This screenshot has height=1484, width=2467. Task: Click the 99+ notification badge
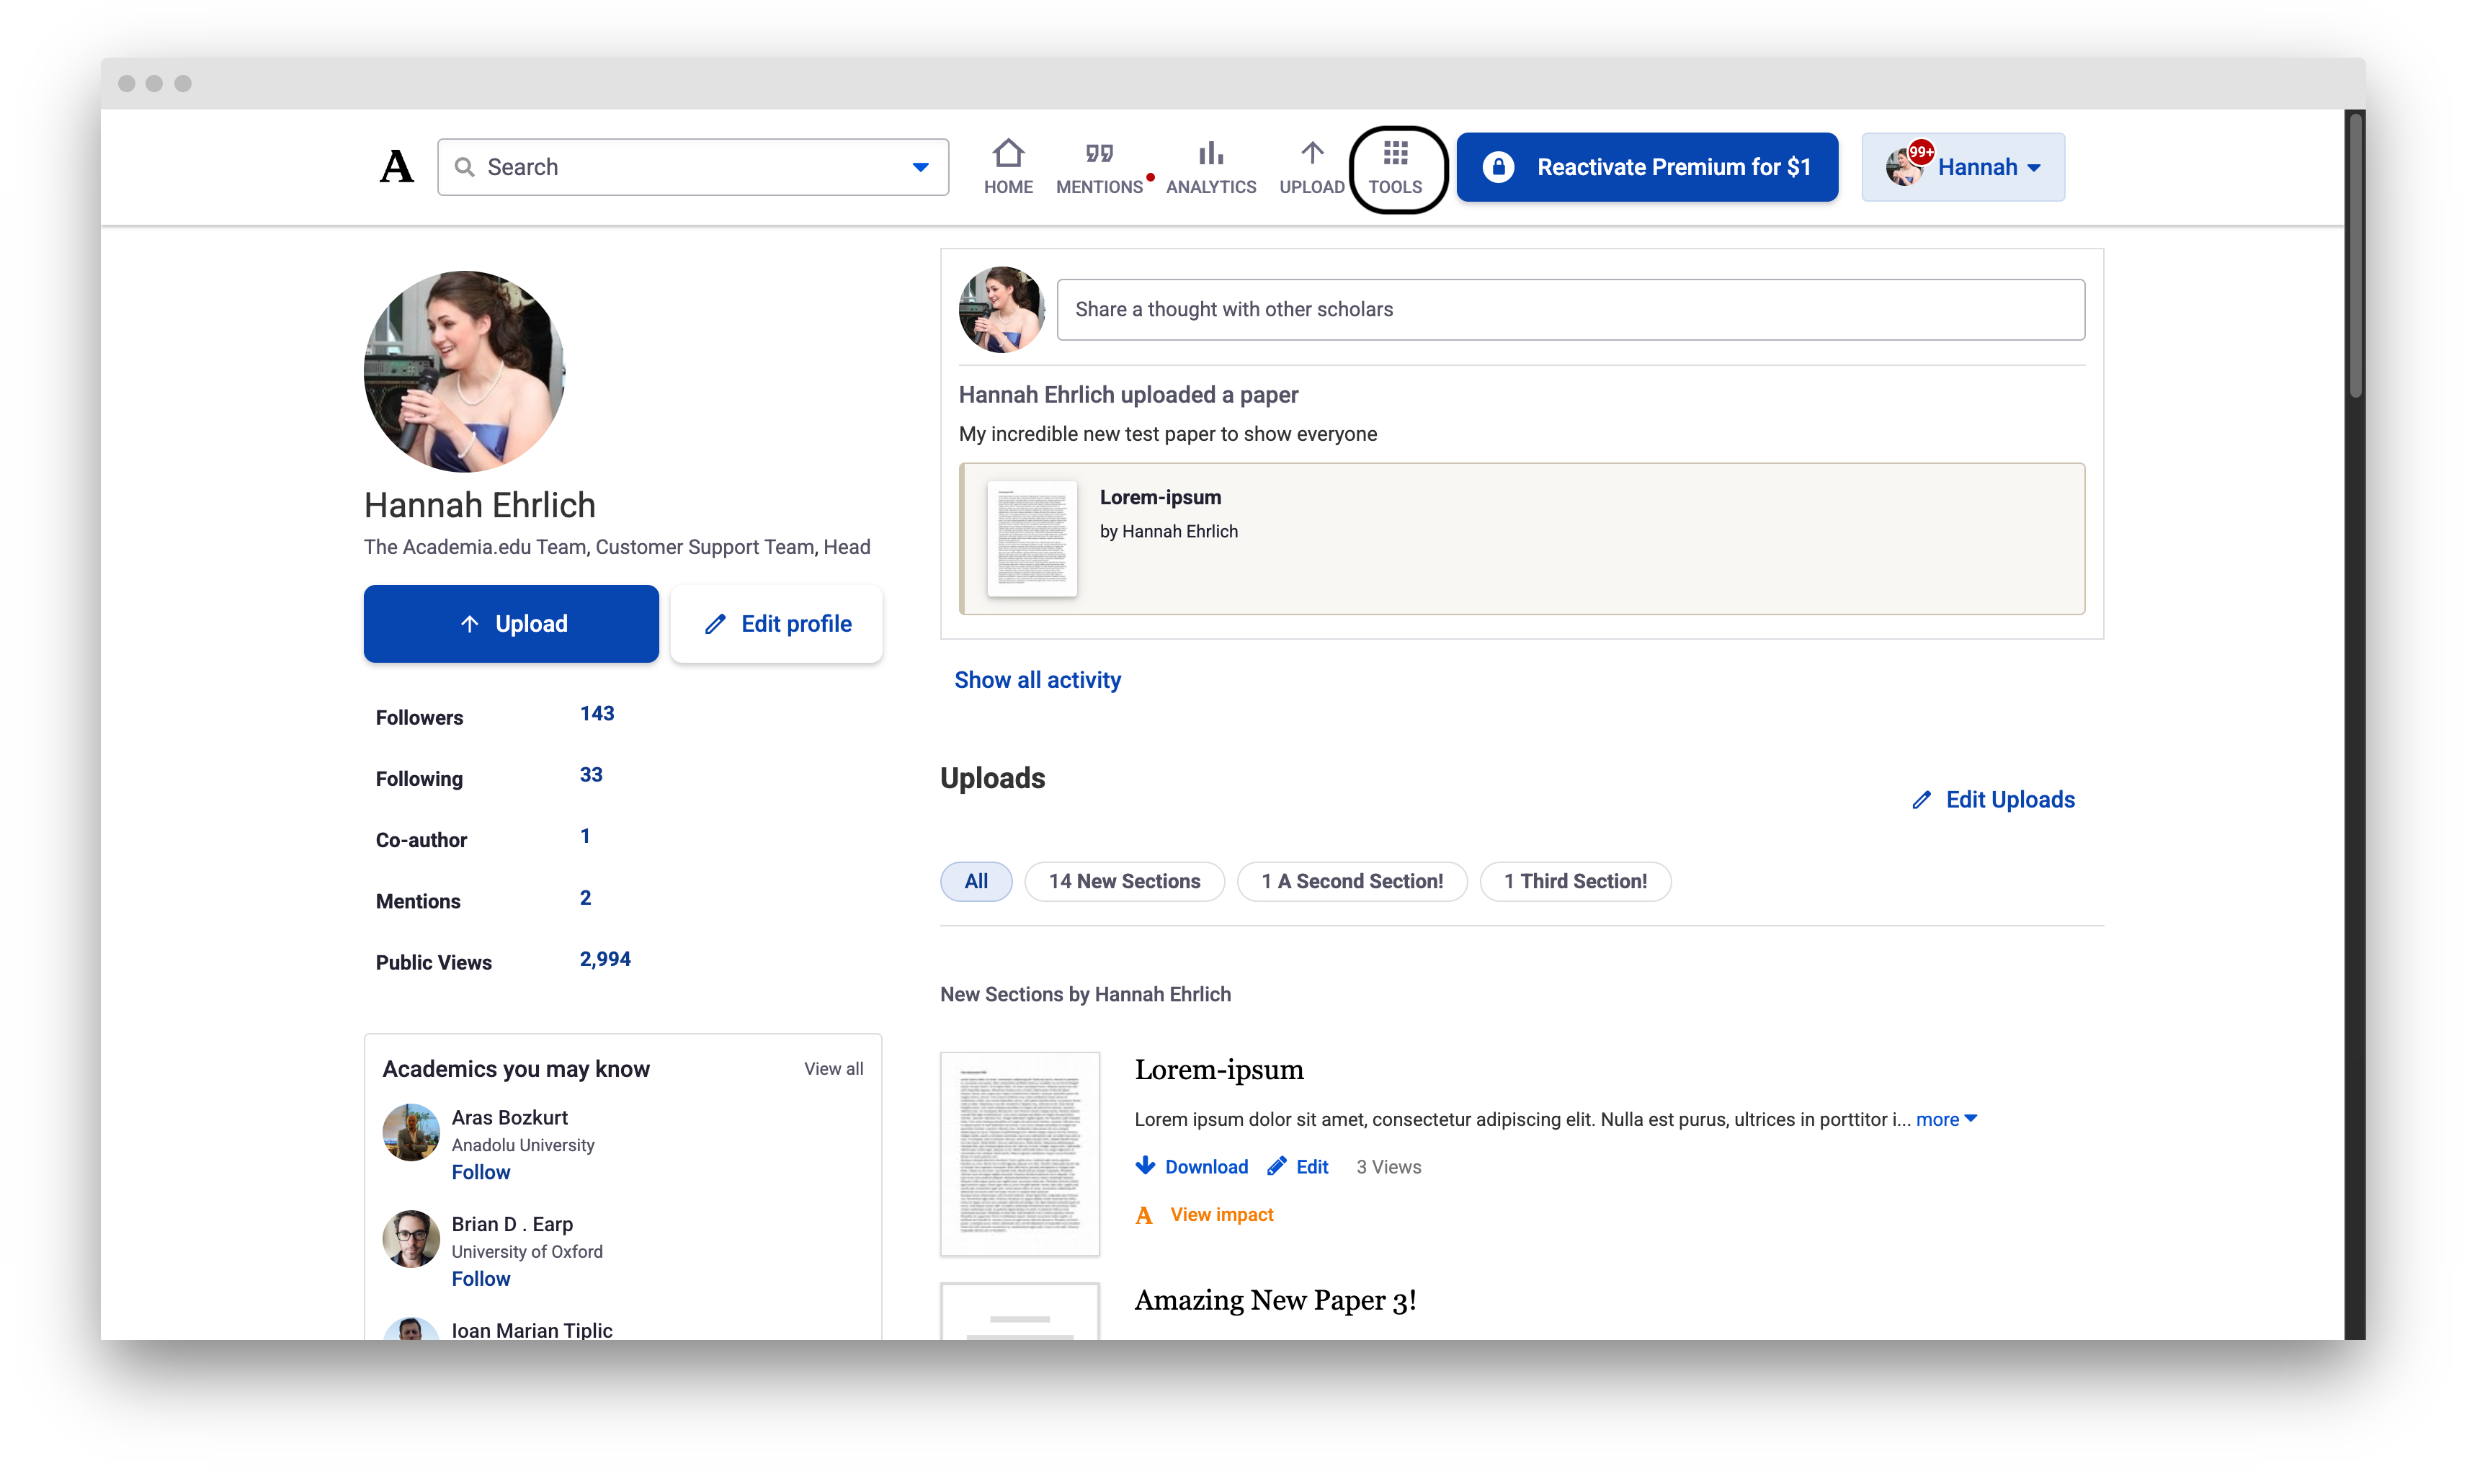tap(1920, 152)
